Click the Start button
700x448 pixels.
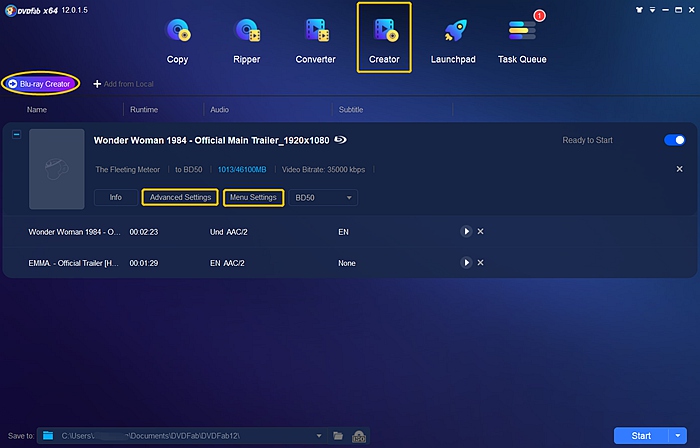[641, 436]
